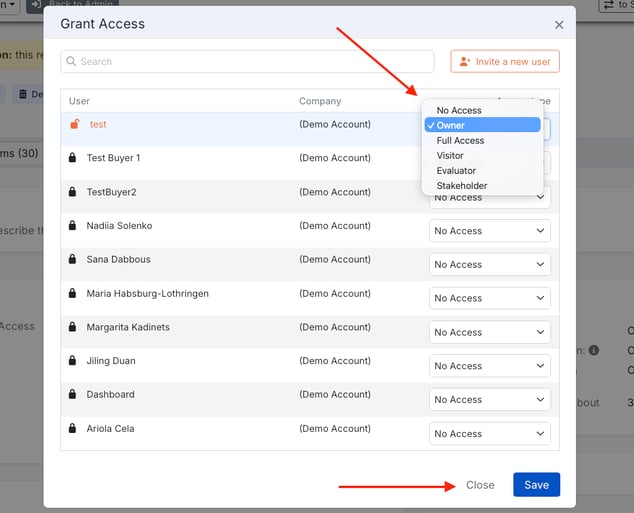Screen dimensions: 634x513
Task: Click the unlocked padlock icon beside test
Action: pyautogui.click(x=73, y=124)
